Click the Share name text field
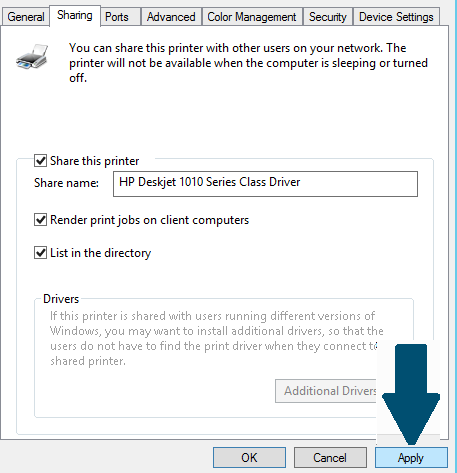Screen dimensions: 457x473 point(265,184)
